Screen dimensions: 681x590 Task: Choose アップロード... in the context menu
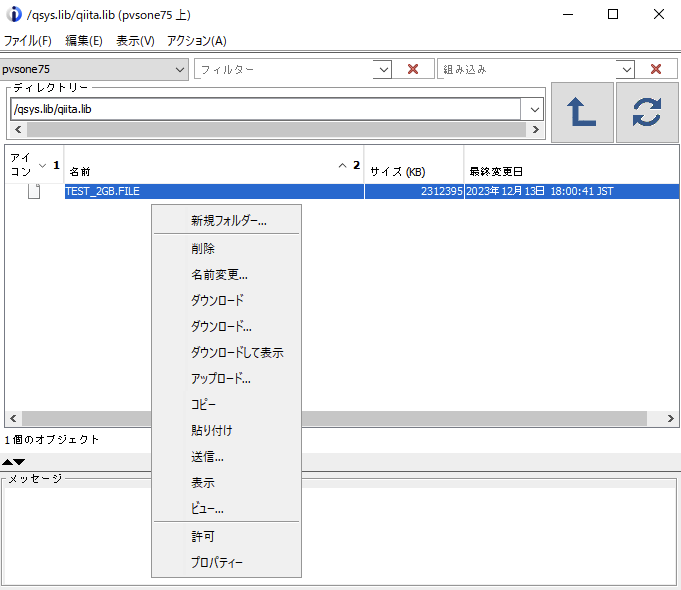(226, 378)
